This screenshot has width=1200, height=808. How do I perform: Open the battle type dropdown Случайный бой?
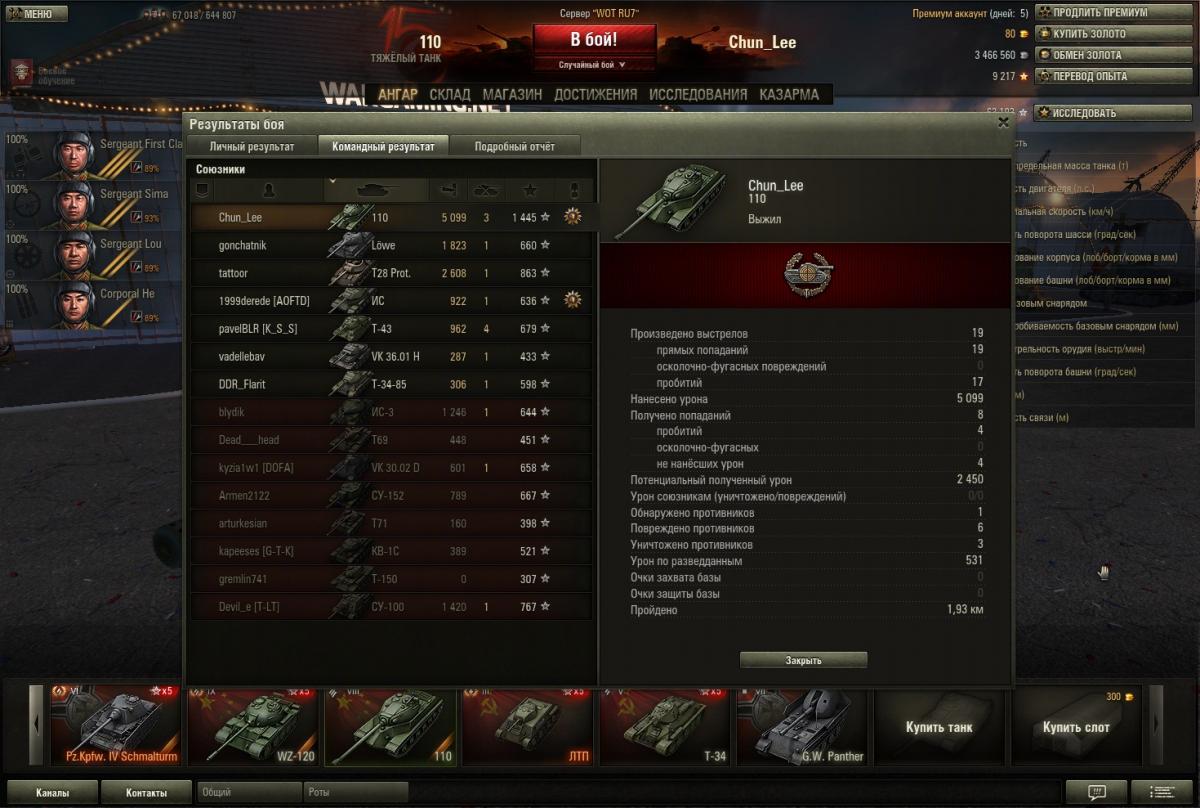click(595, 65)
